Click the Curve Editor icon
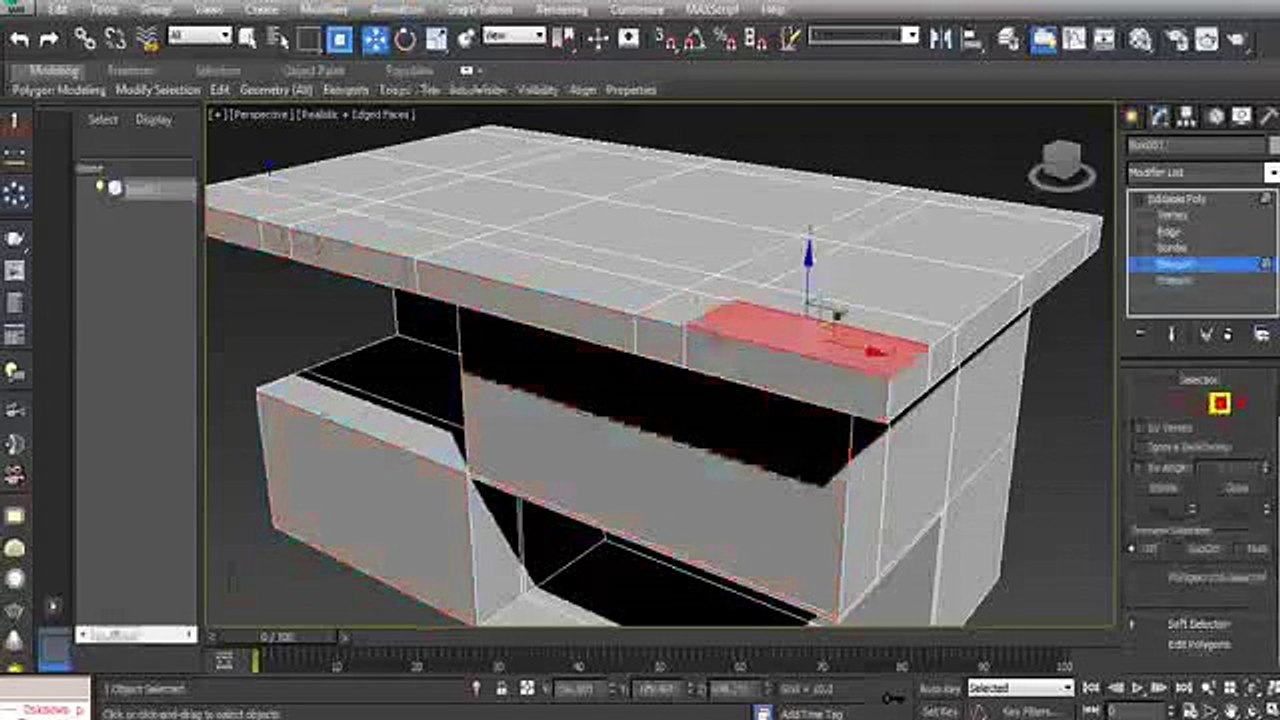 [x=1074, y=39]
